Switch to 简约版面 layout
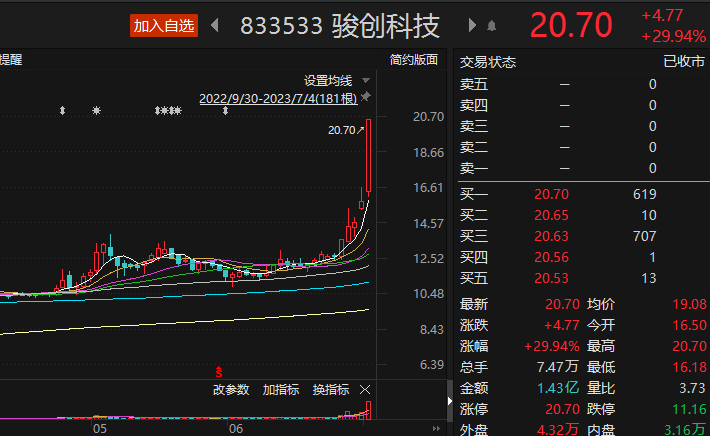Screen dimensions: 710x436 click(x=414, y=60)
